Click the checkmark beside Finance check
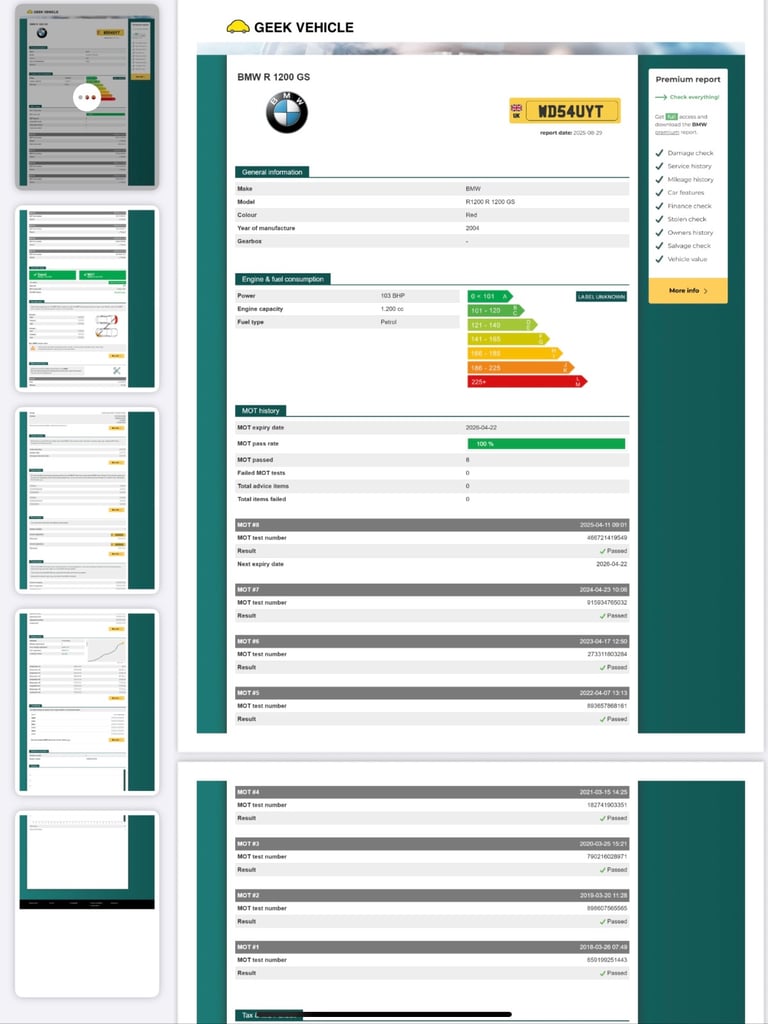The width and height of the screenshot is (768, 1024). (x=659, y=206)
